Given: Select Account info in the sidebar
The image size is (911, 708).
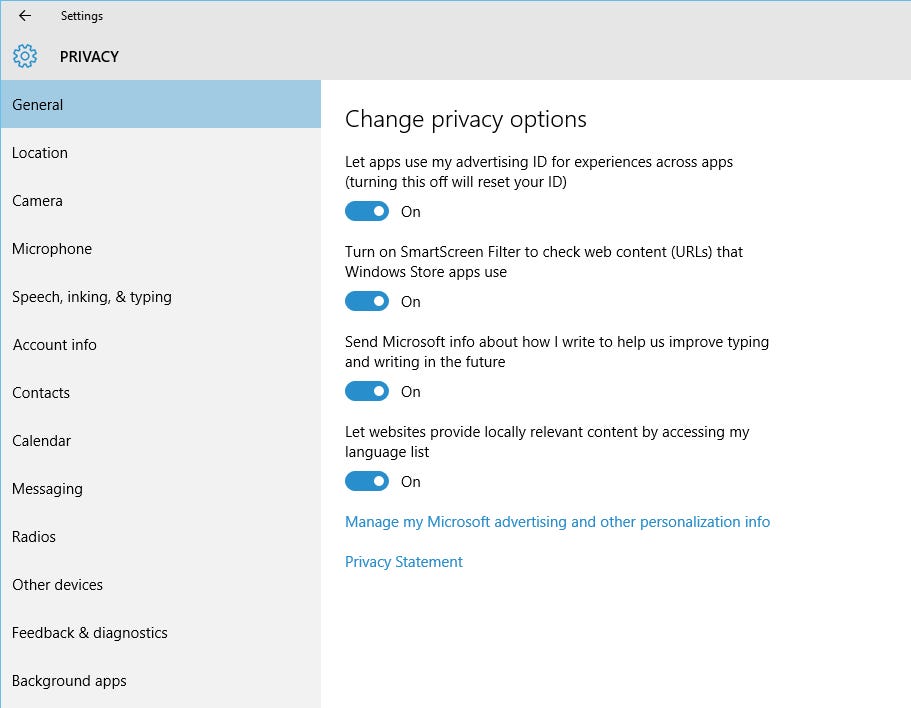Looking at the screenshot, I should 54,344.
